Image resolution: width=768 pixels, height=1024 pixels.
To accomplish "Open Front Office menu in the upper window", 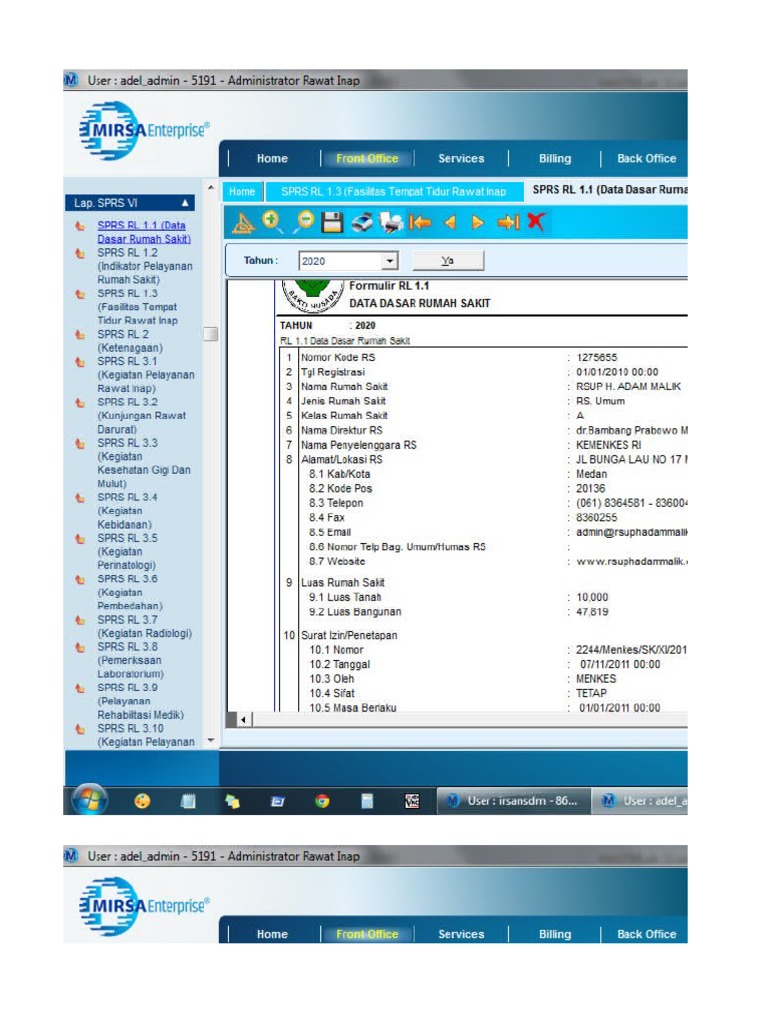I will coord(367,158).
